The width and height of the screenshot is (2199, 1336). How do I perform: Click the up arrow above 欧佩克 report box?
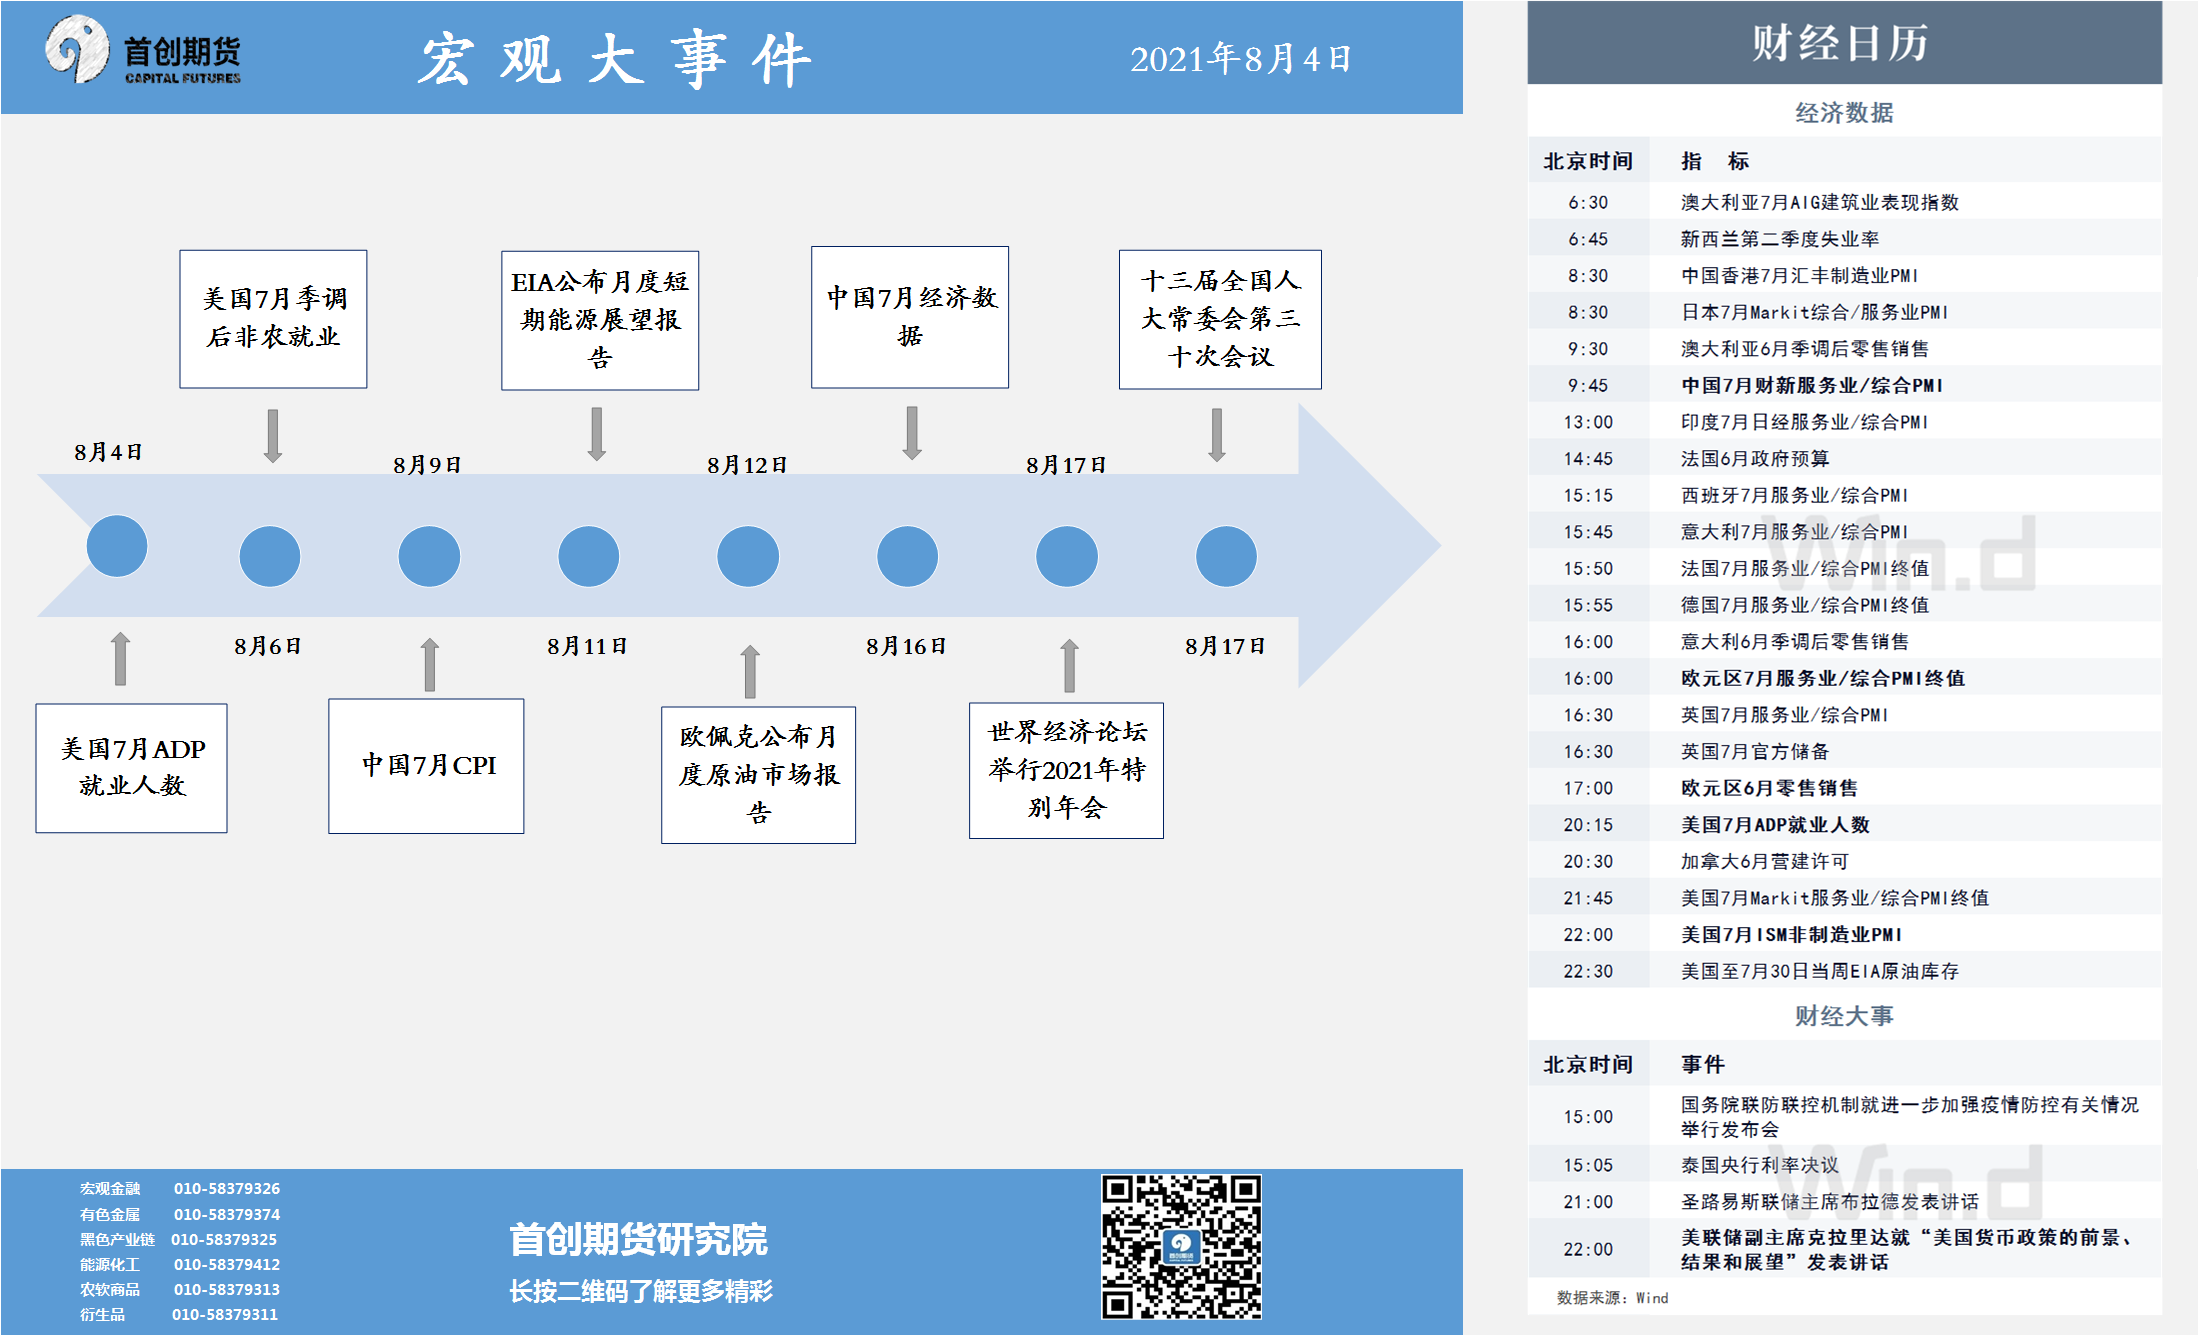(x=750, y=671)
